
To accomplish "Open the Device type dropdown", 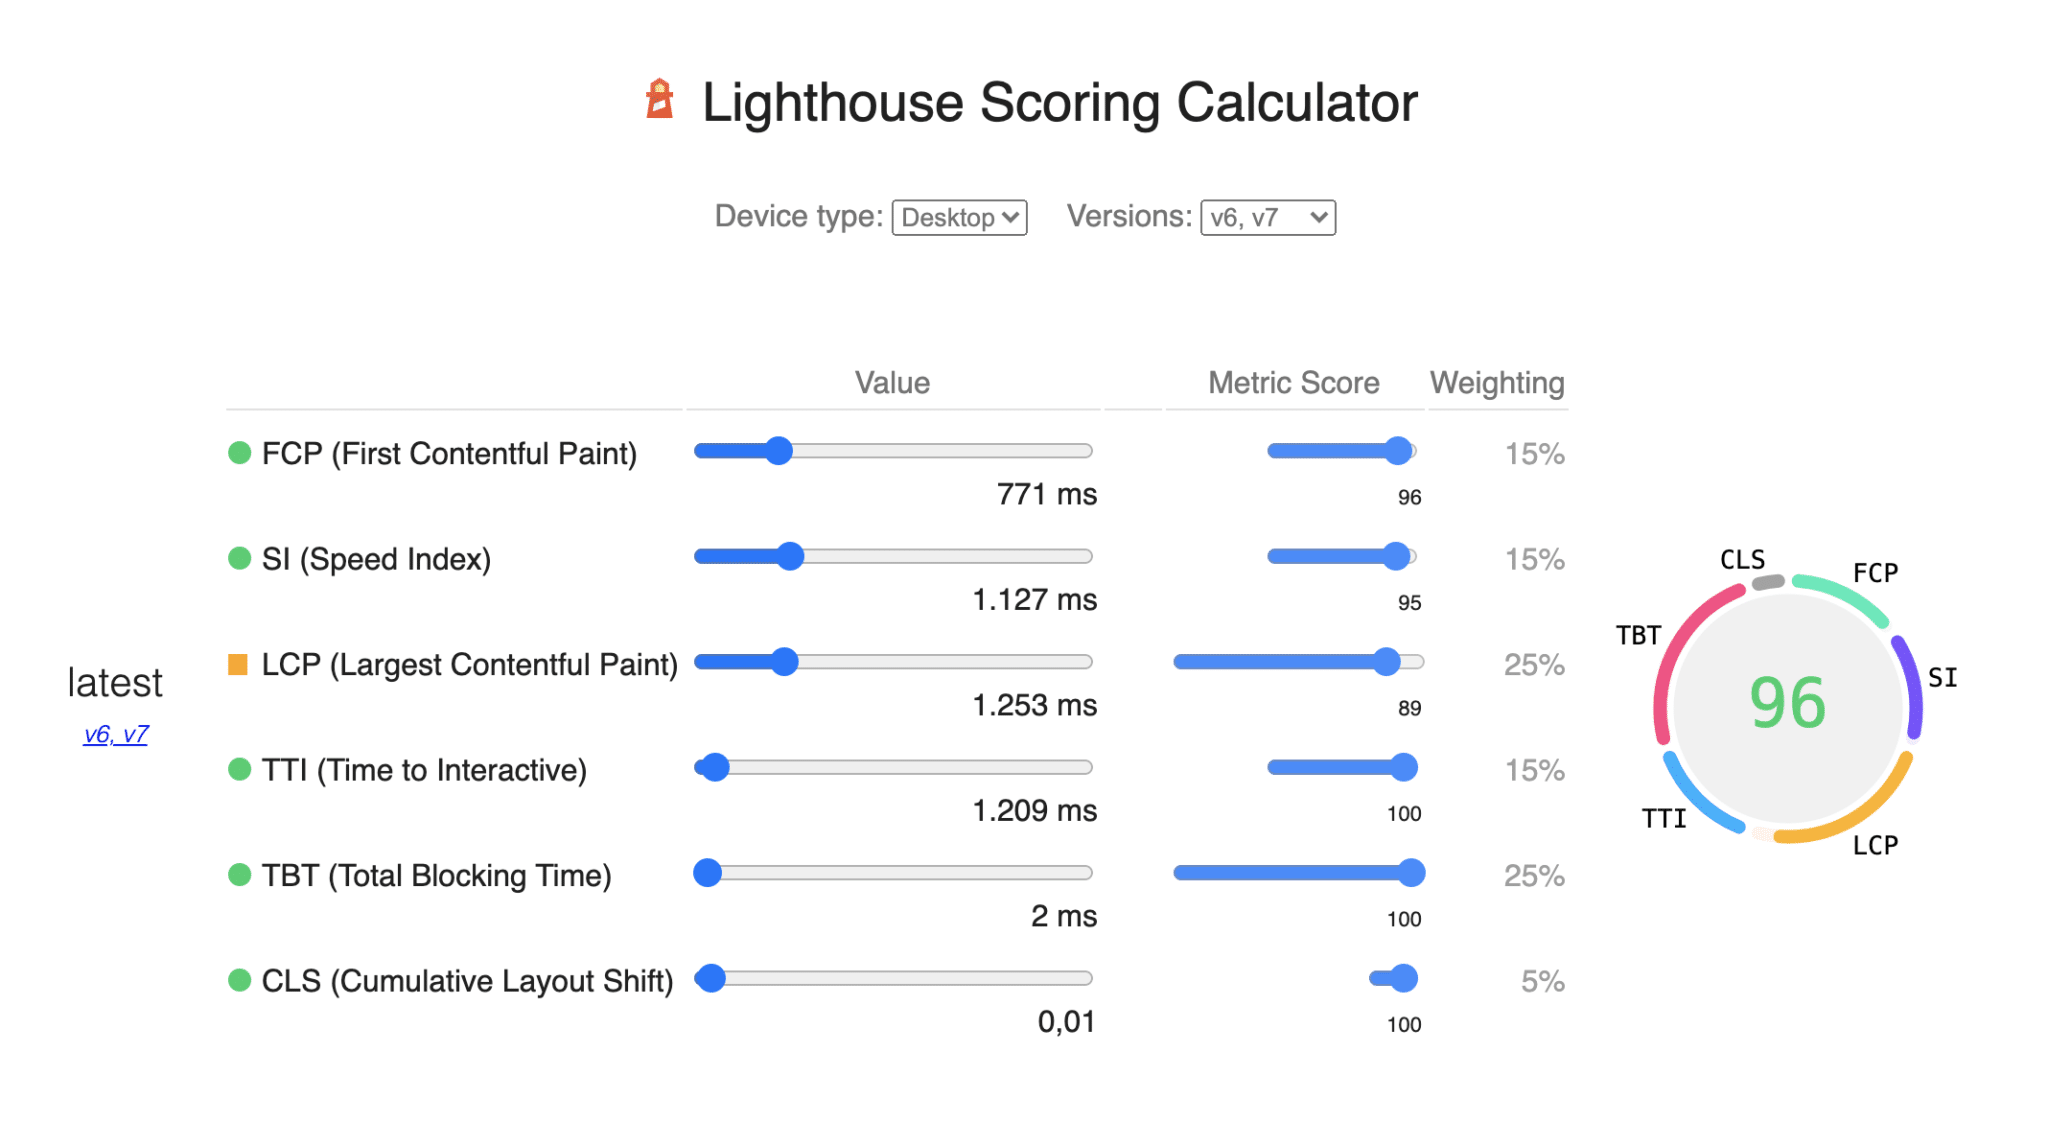I will point(959,217).
